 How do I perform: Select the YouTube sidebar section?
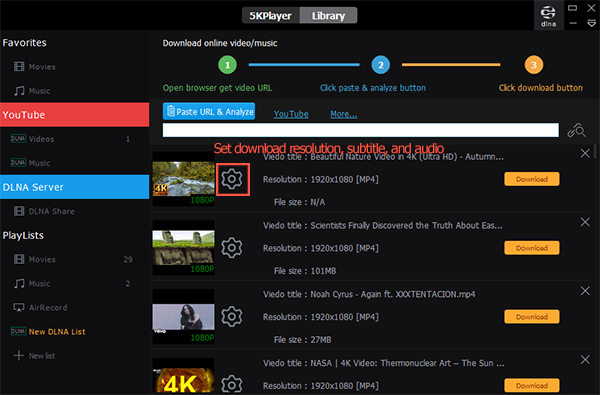pos(75,114)
